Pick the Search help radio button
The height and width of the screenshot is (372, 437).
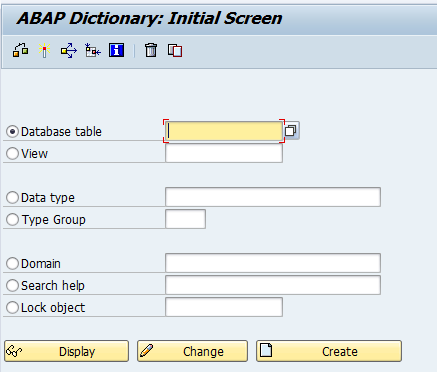12,286
